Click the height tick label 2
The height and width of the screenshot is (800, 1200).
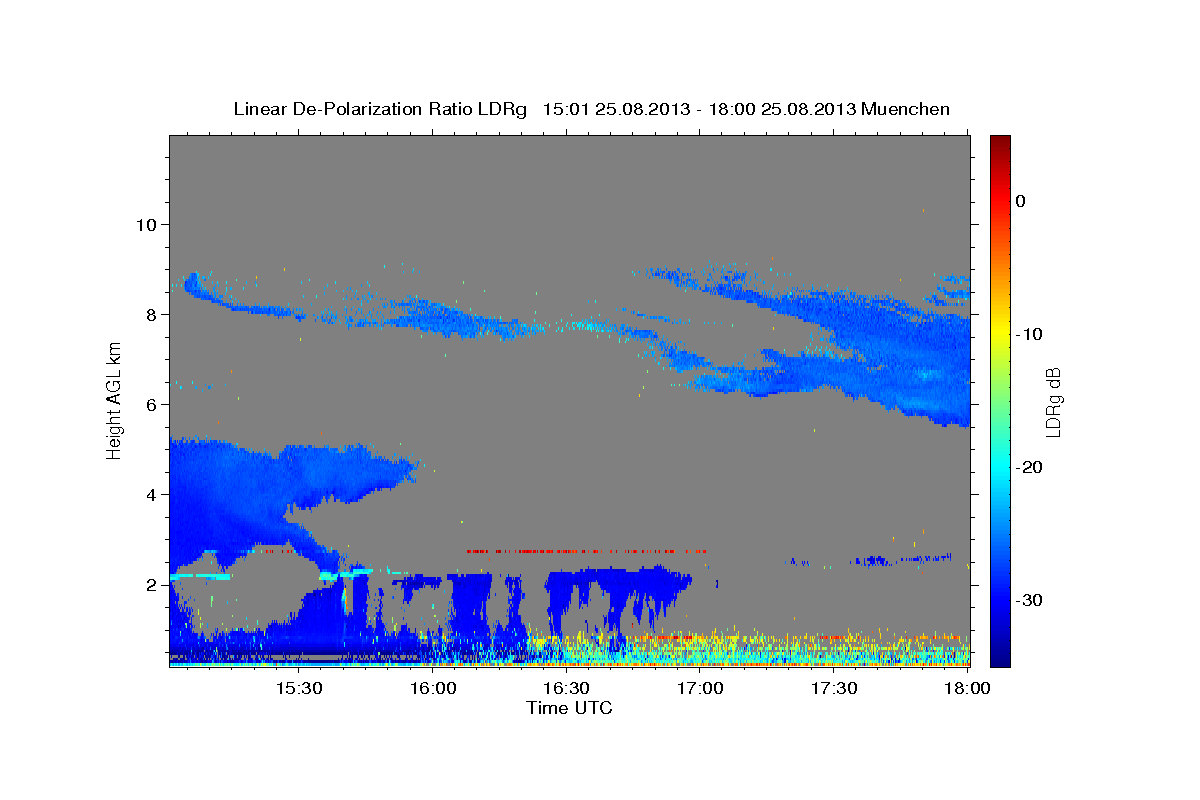[152, 584]
